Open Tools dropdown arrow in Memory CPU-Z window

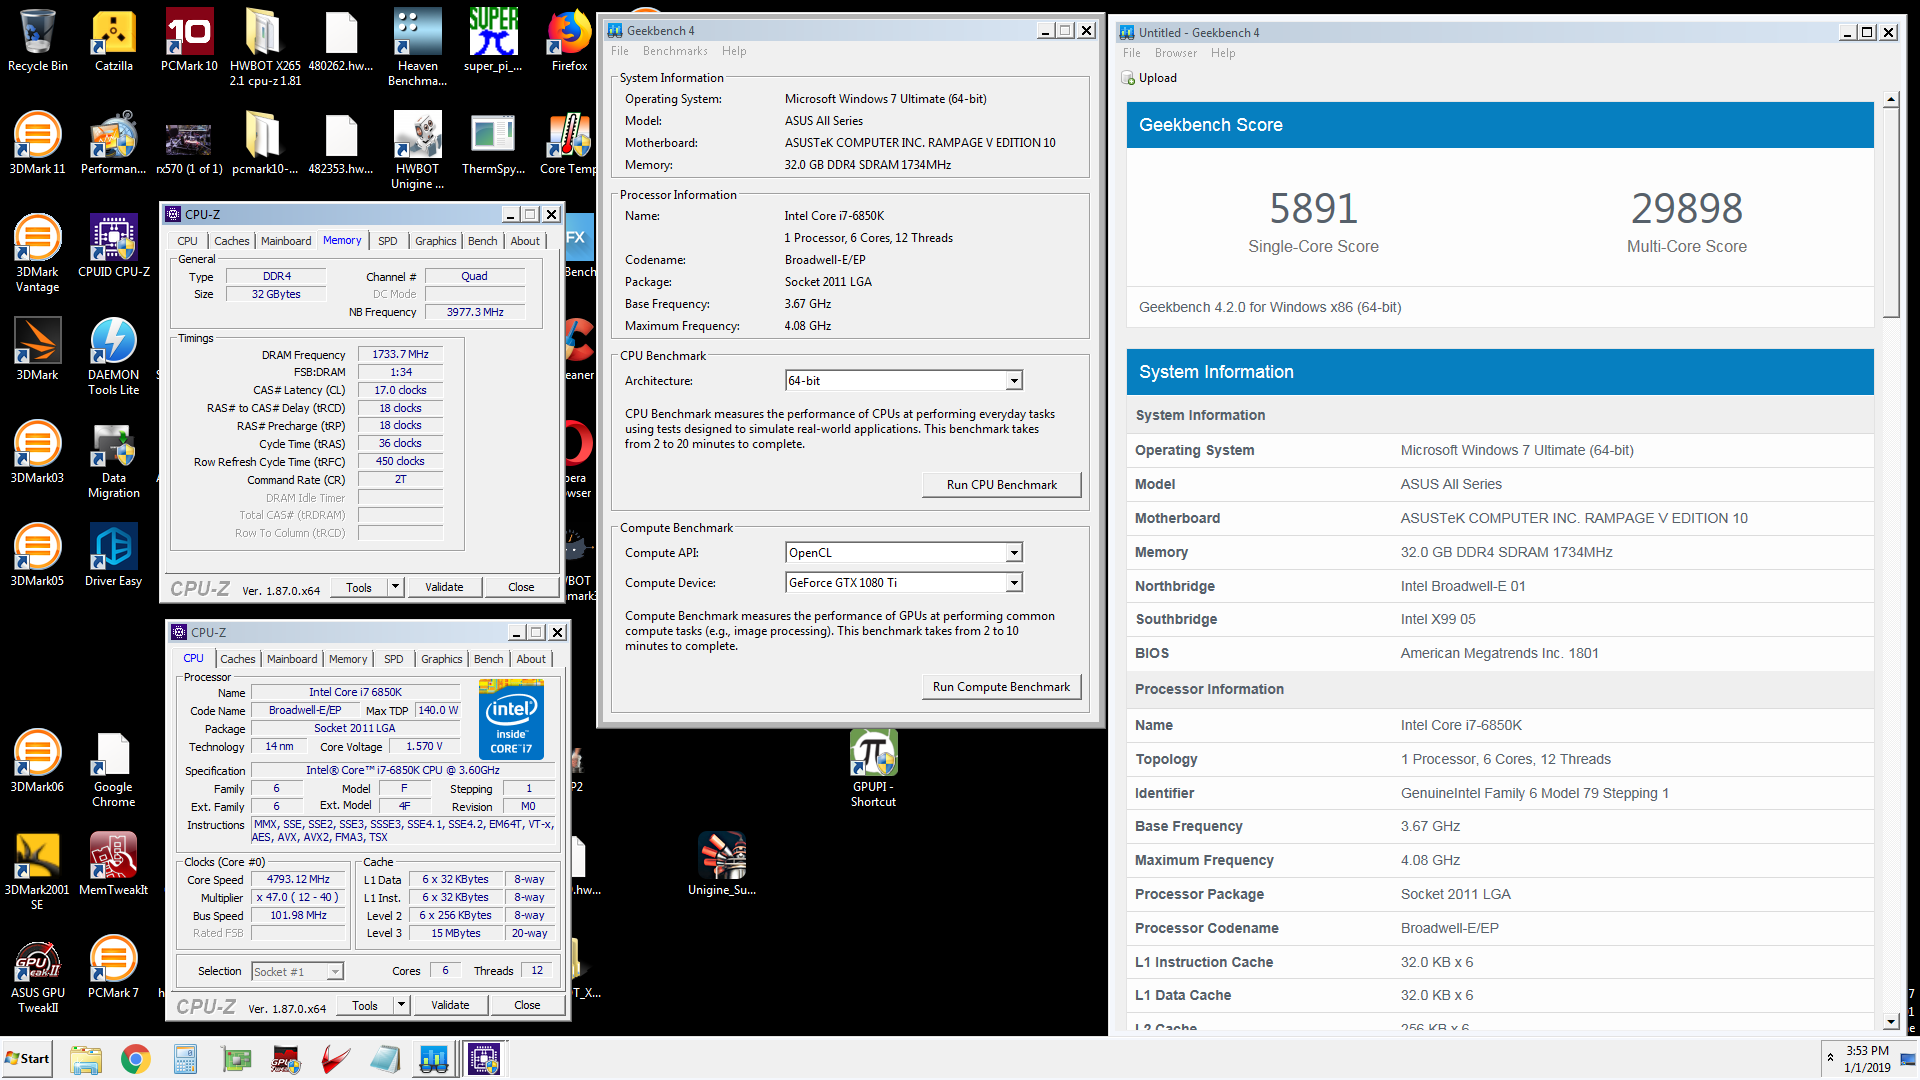point(396,587)
